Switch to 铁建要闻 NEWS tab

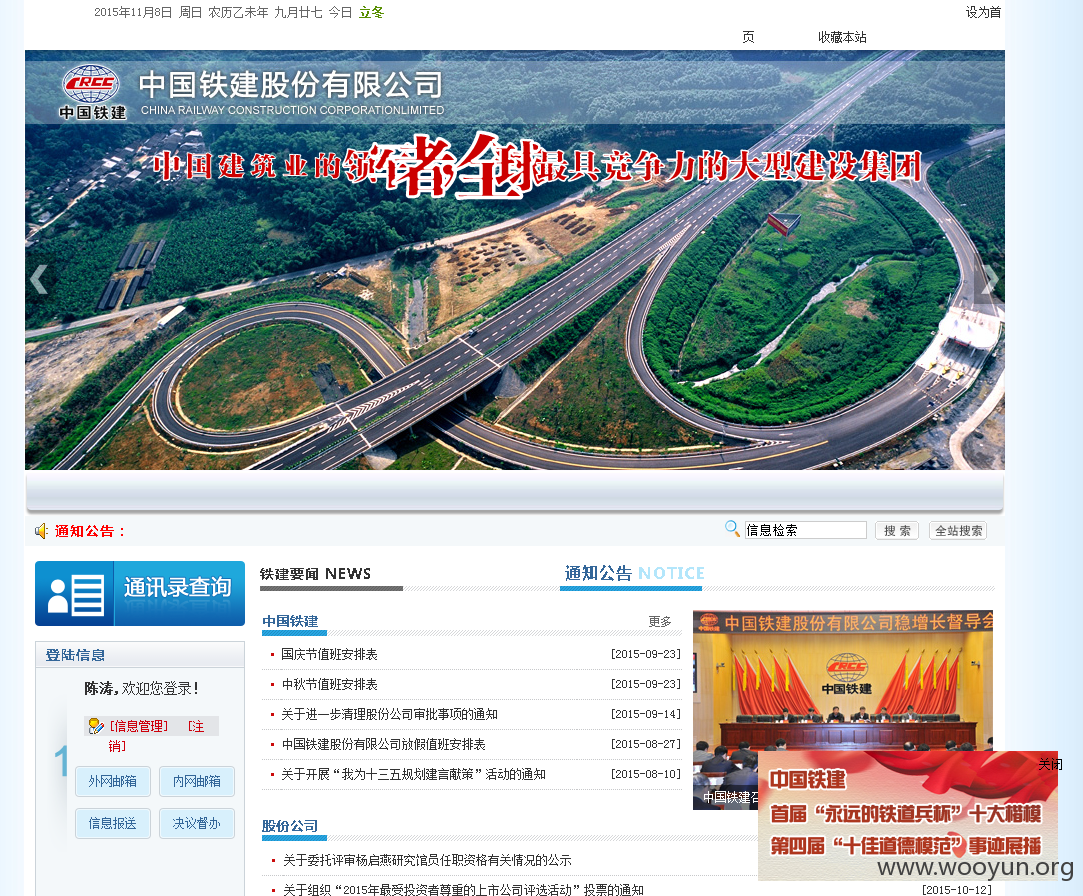tap(316, 574)
